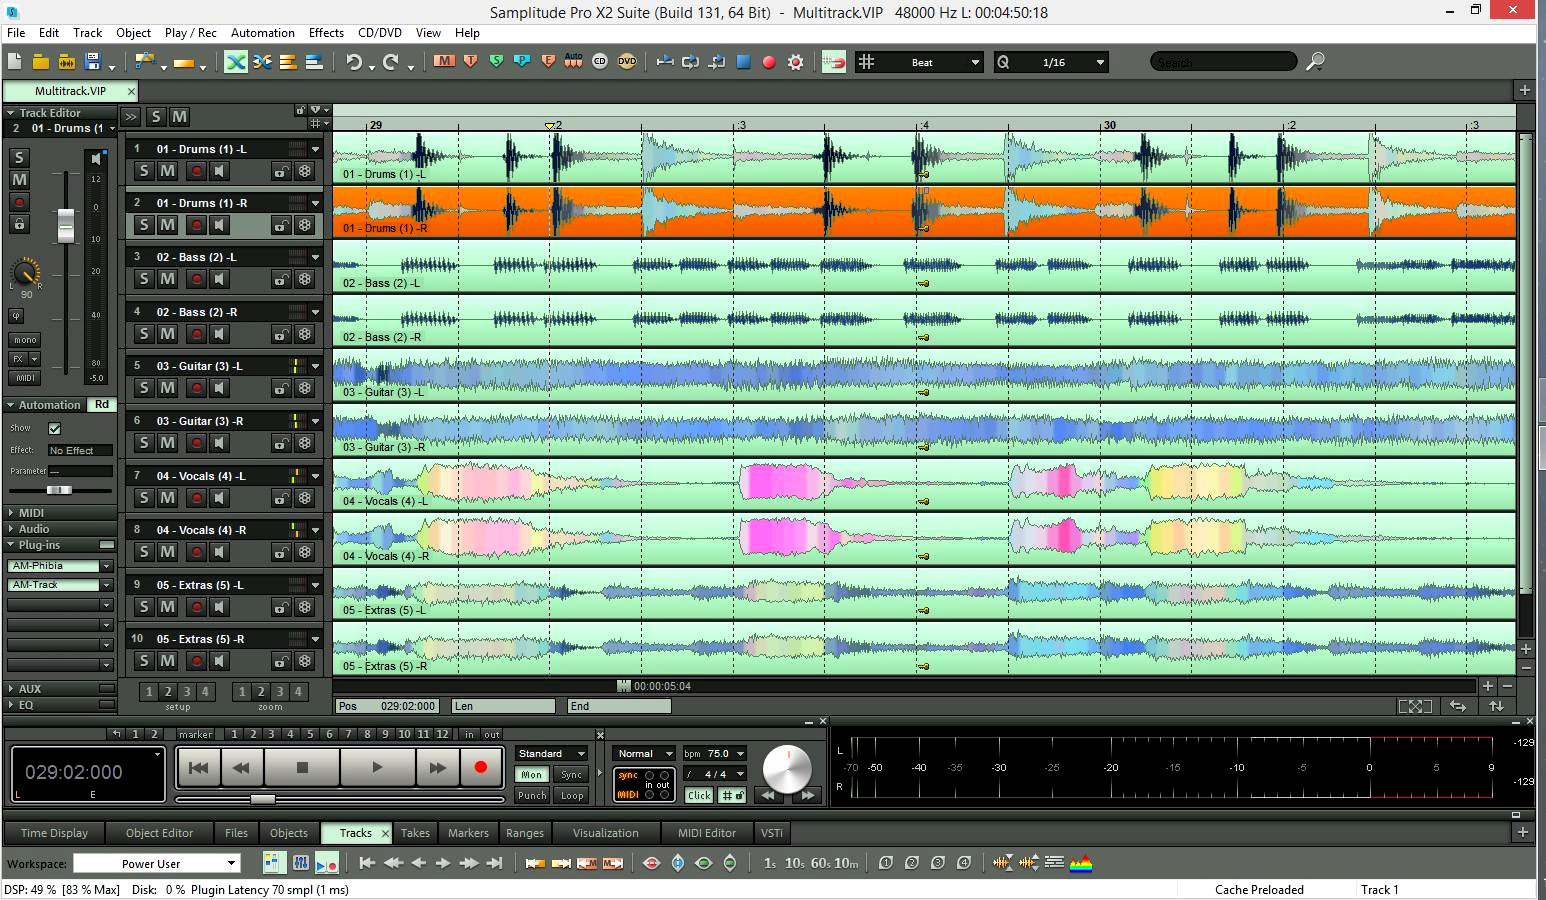
Task: Open the bpm 75.0 tempo dropdown
Action: click(715, 753)
